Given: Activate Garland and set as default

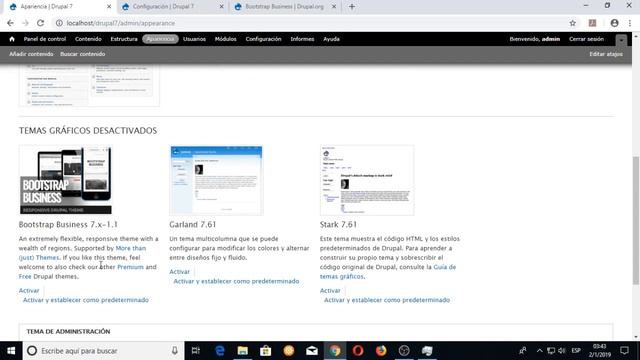Looking at the screenshot, I should tap(236, 281).
